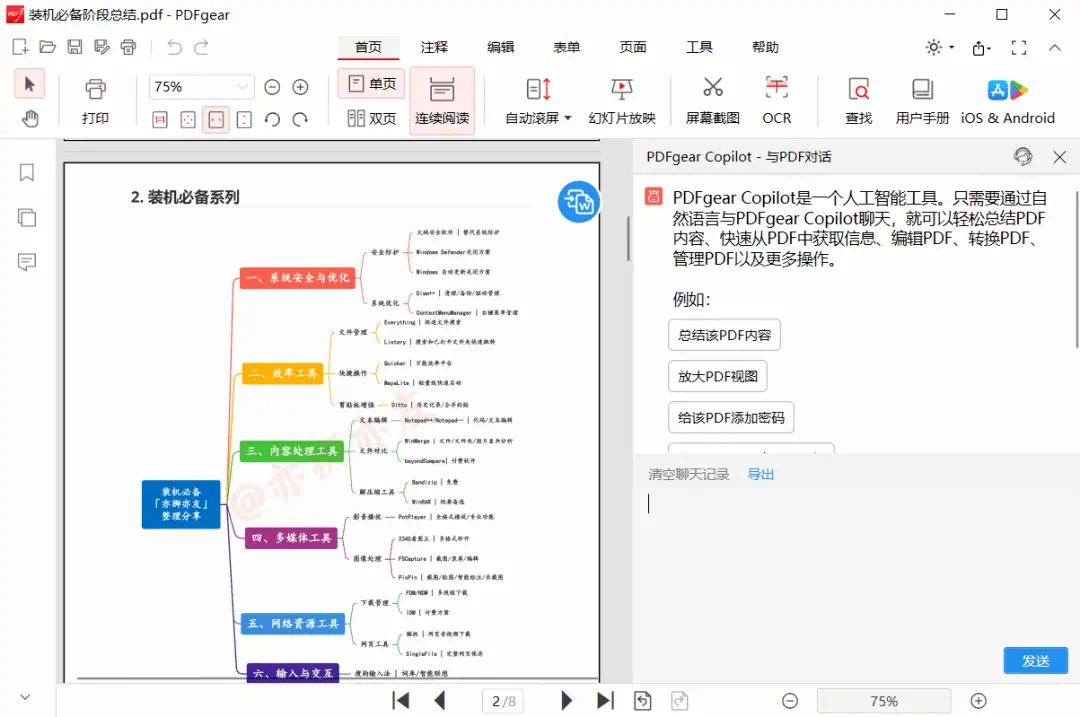
Task: Click the small printer icon in quick bar
Action: click(x=129, y=47)
